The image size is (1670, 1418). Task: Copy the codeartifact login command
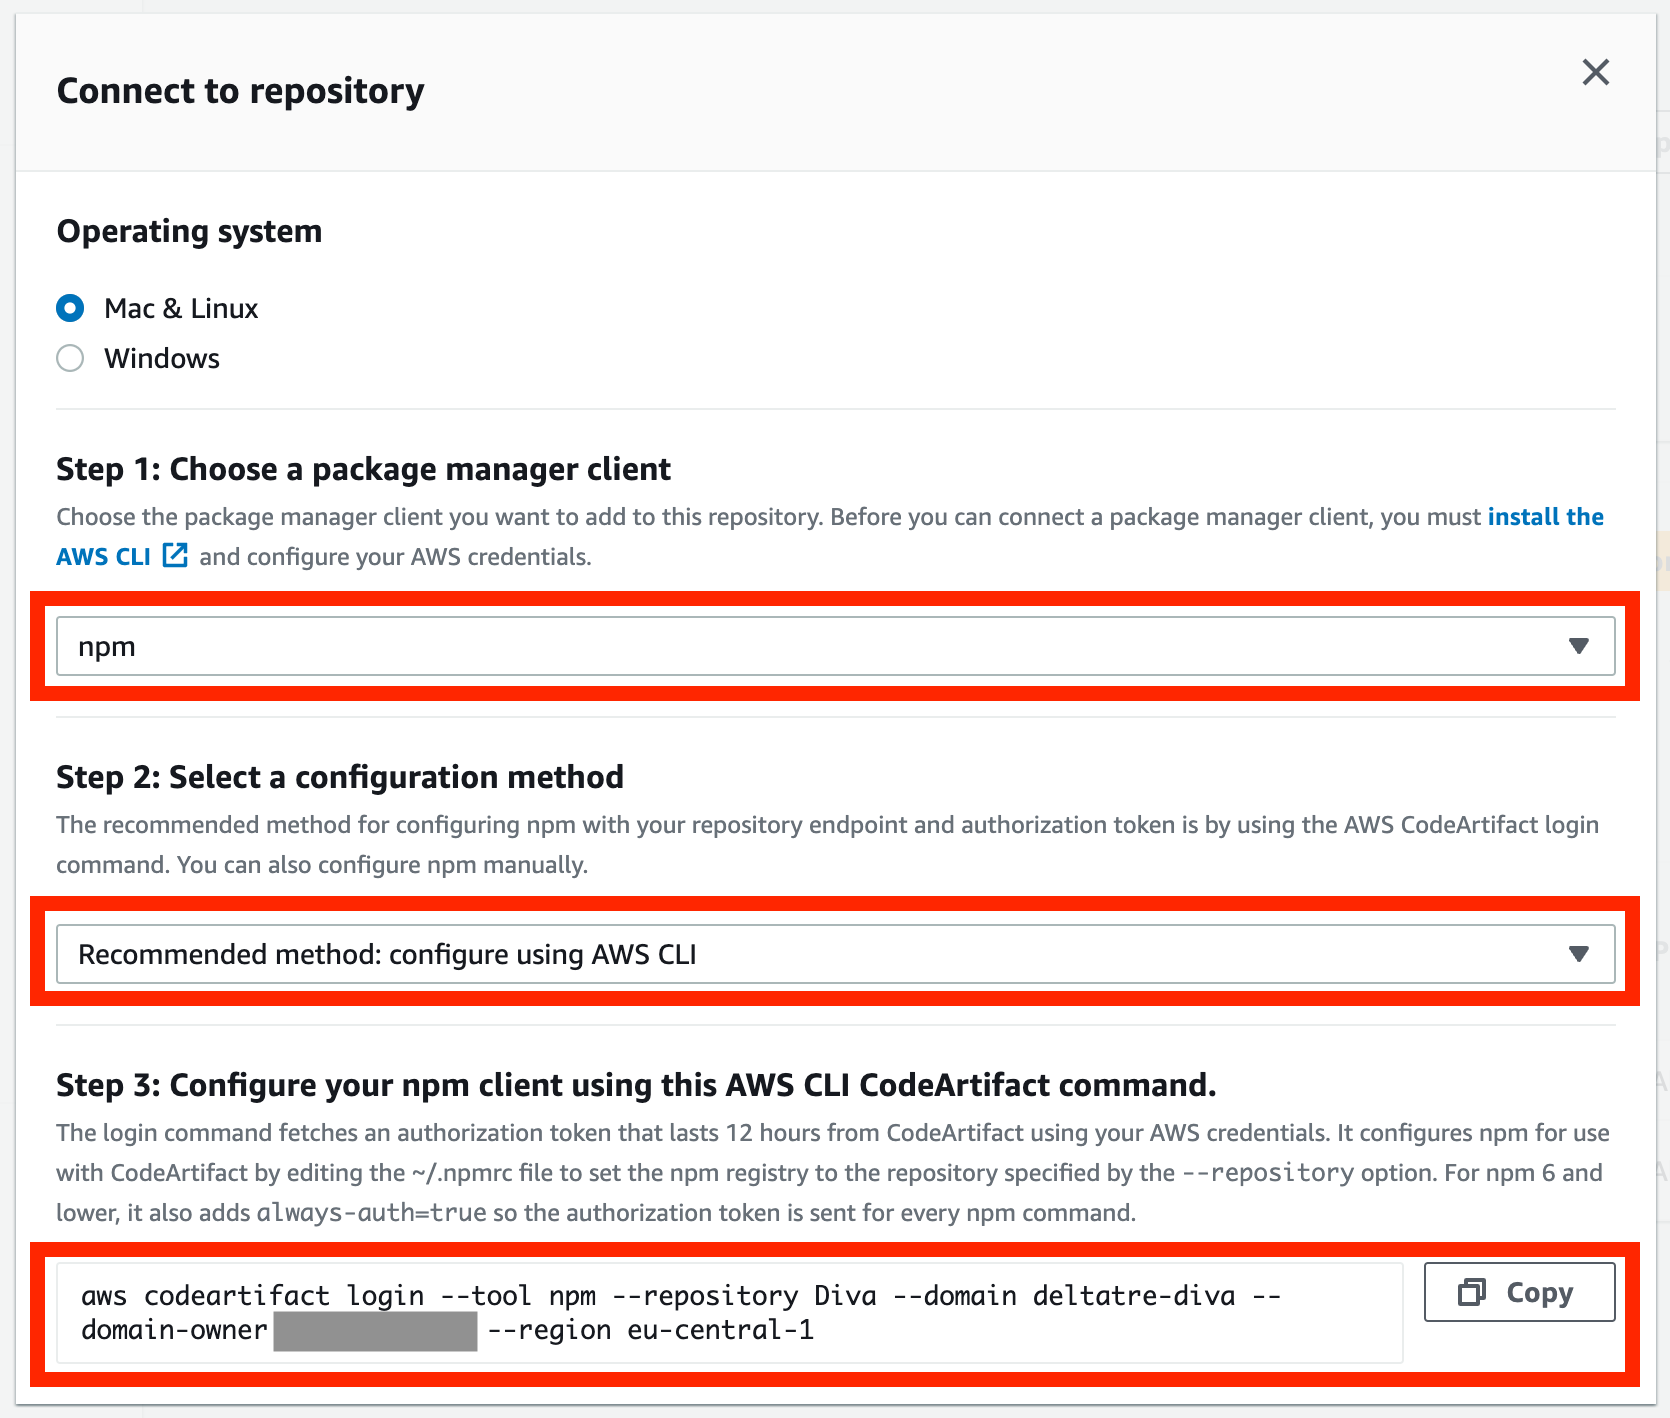(x=1519, y=1292)
